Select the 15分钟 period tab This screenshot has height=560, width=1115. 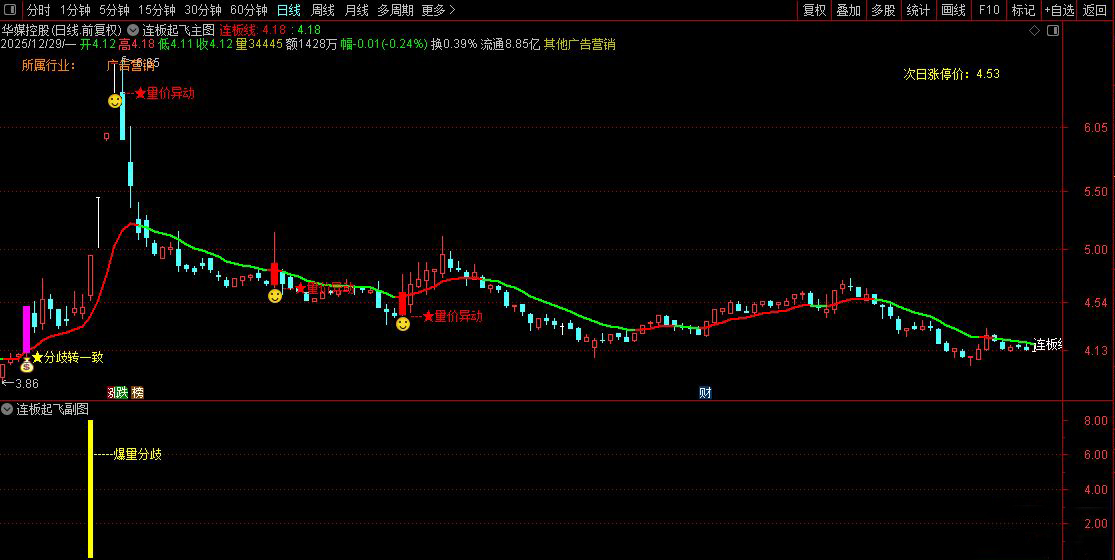(x=156, y=10)
